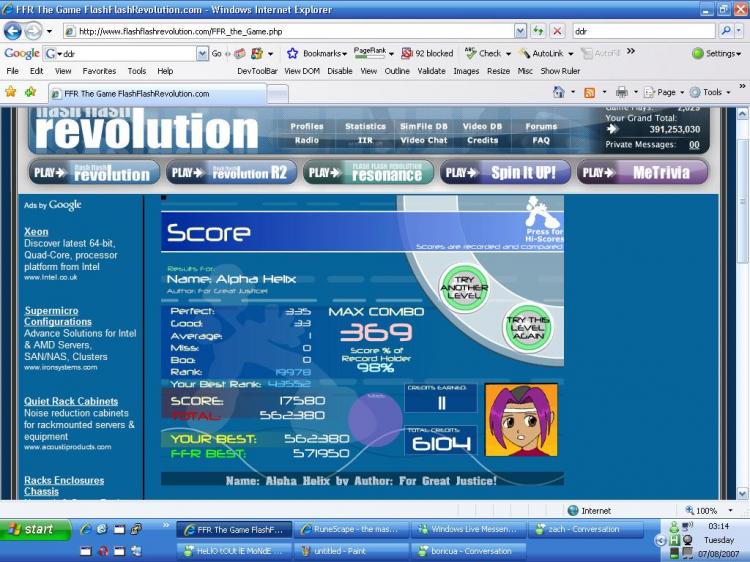
Task: Click the browser Back arrow button
Action: pos(13,32)
